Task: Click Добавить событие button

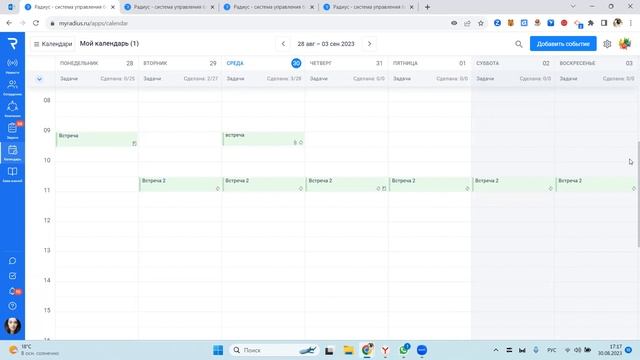Action: coord(563,44)
